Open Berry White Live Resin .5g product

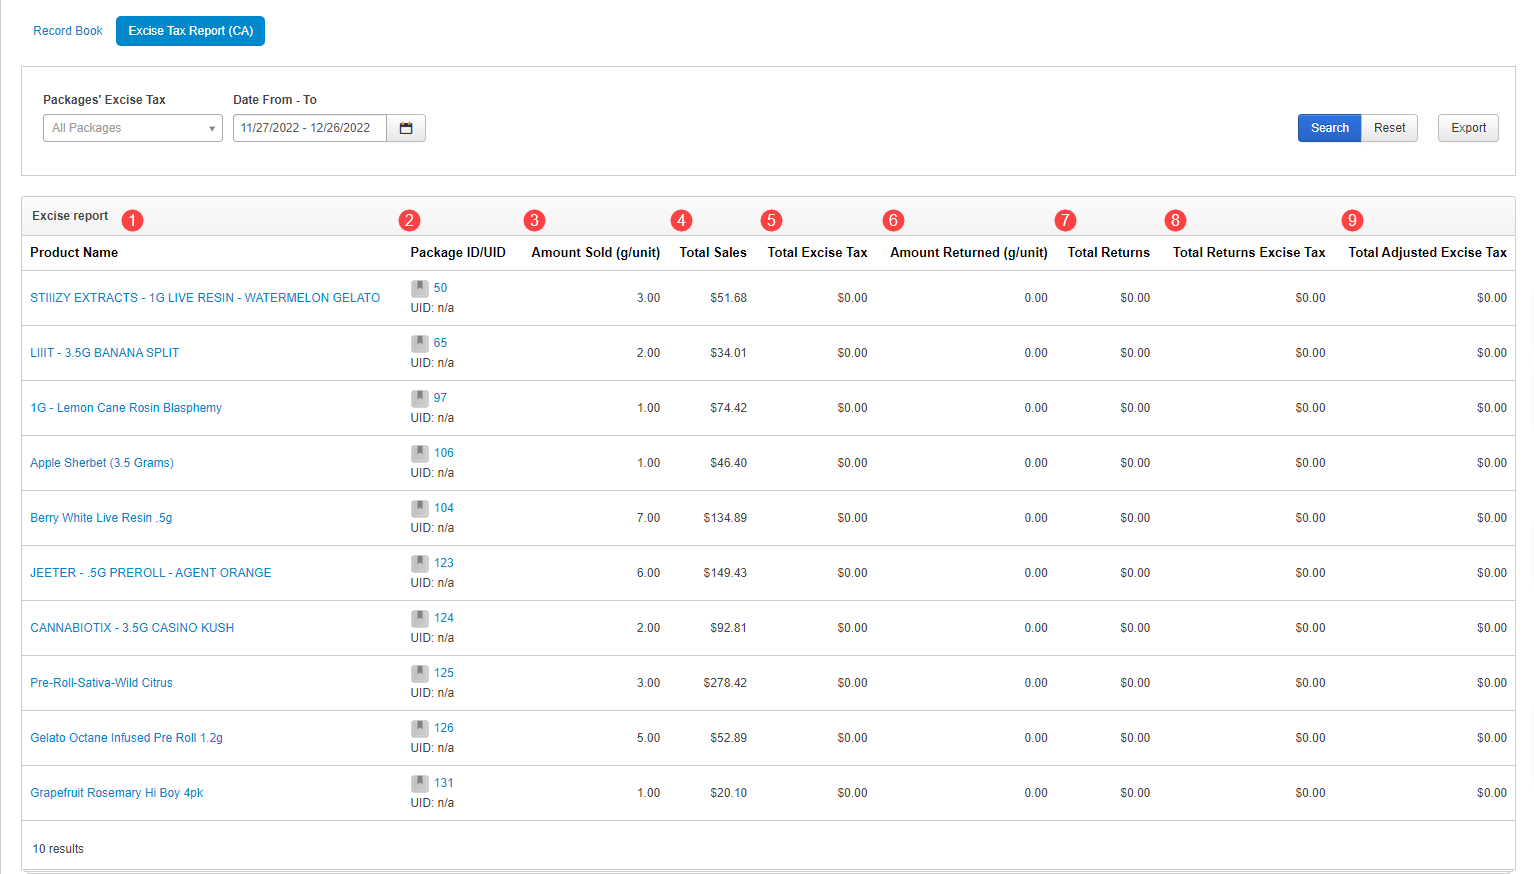click(x=101, y=518)
